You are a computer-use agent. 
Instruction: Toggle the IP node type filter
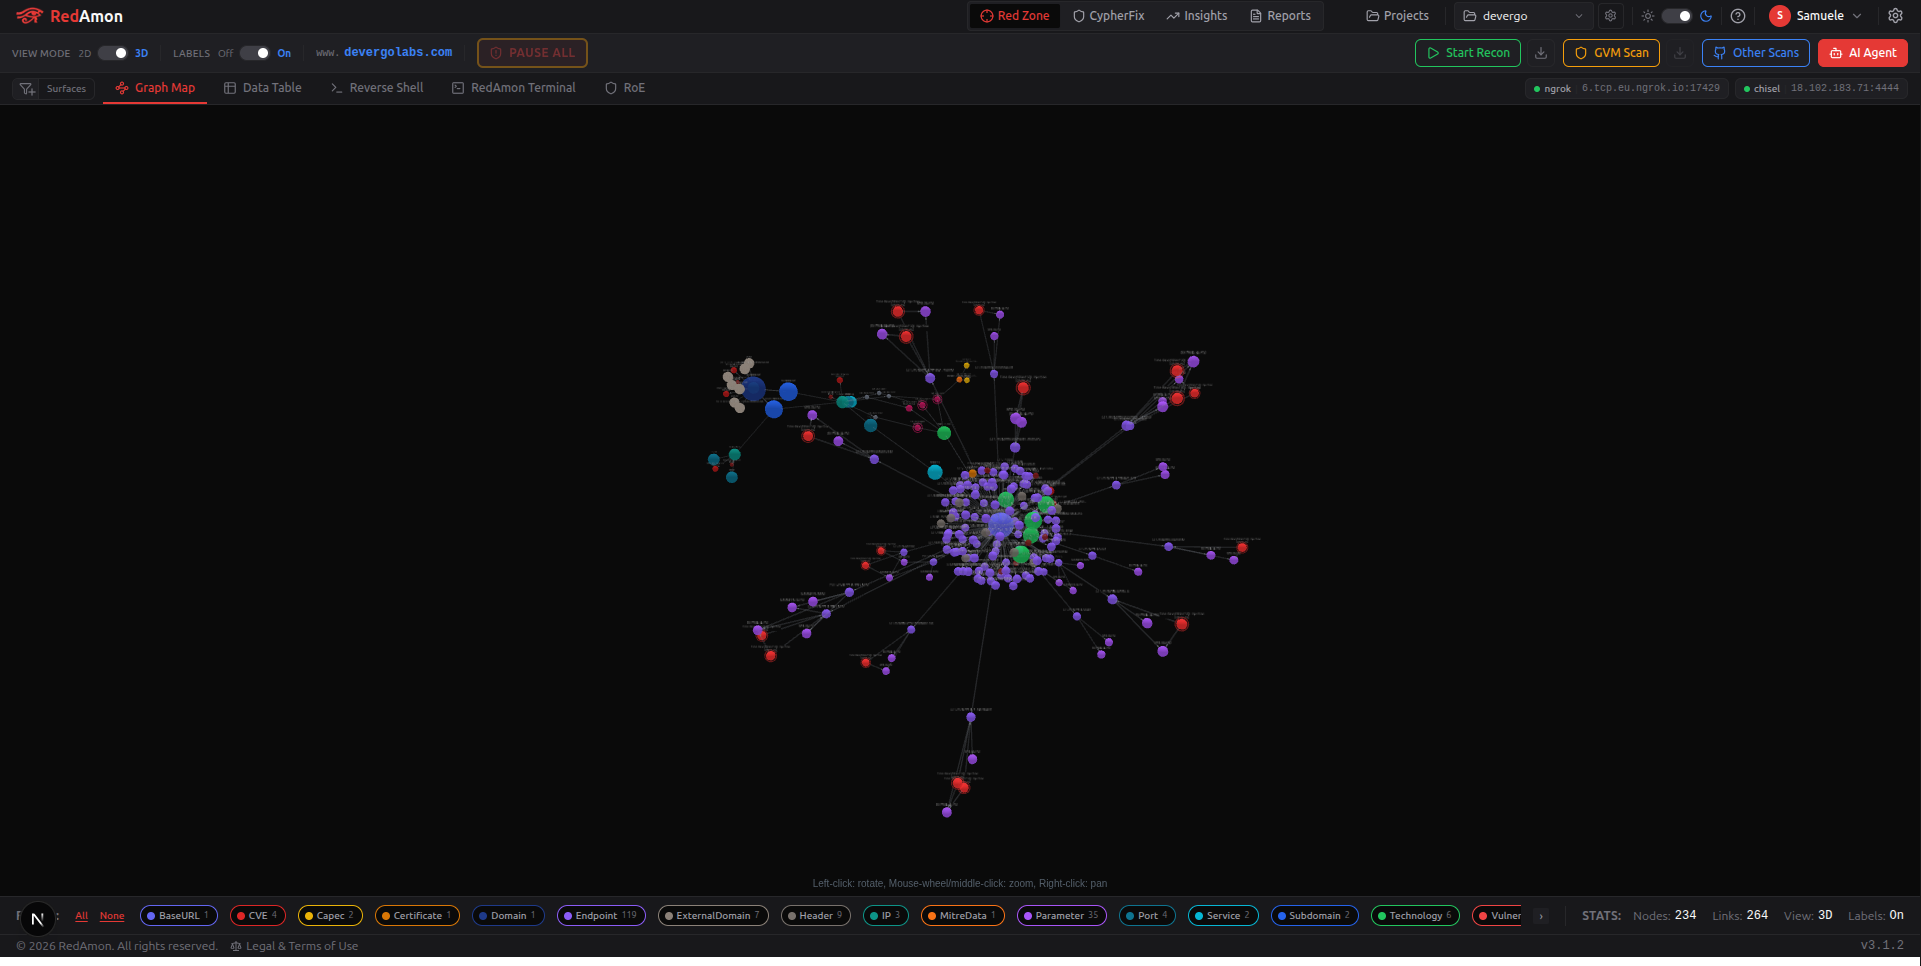pyautogui.click(x=886, y=916)
